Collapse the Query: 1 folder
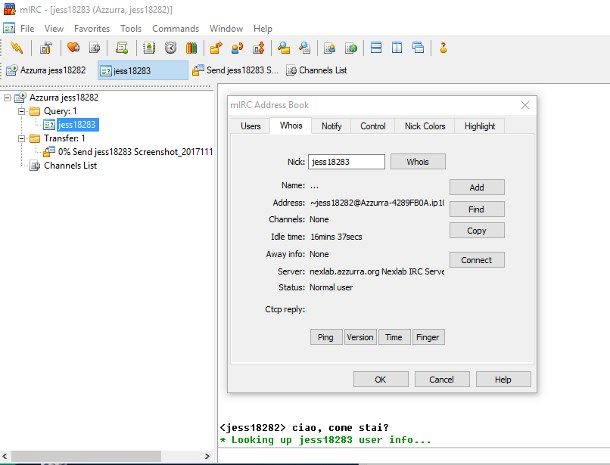The width and height of the screenshot is (610, 465). [21, 111]
